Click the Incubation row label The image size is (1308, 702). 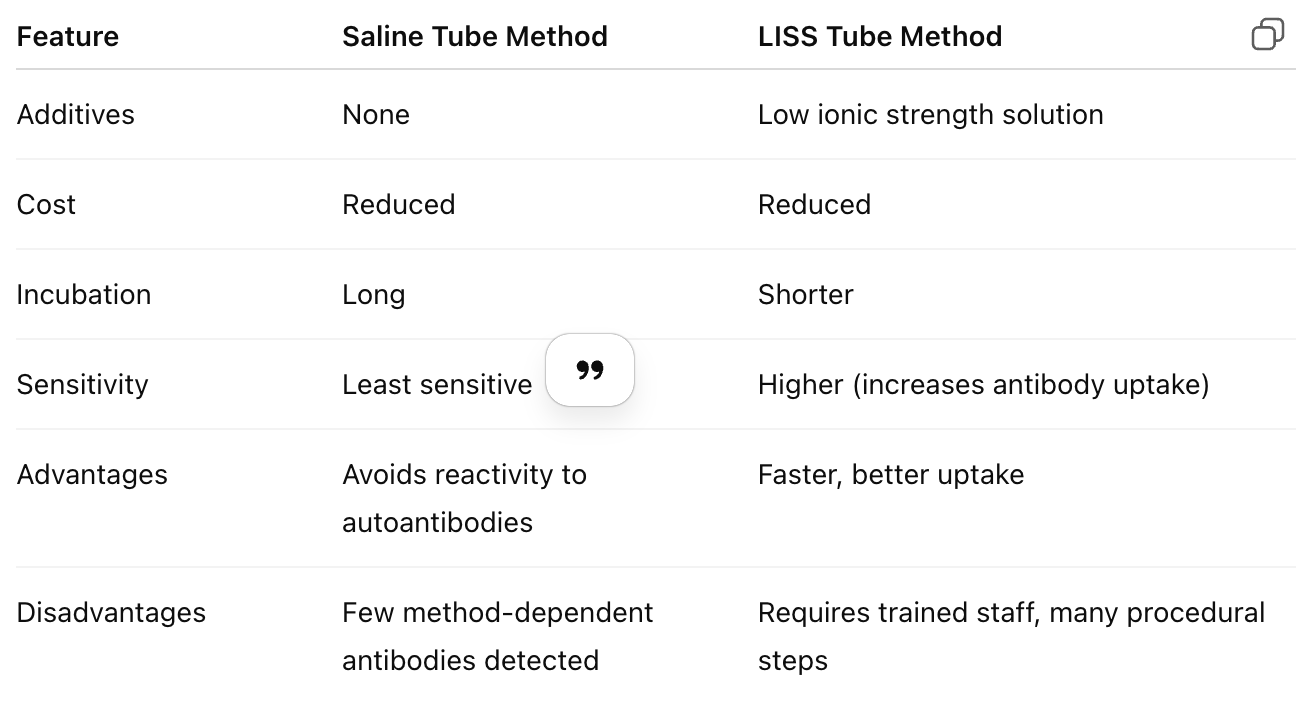tap(84, 295)
